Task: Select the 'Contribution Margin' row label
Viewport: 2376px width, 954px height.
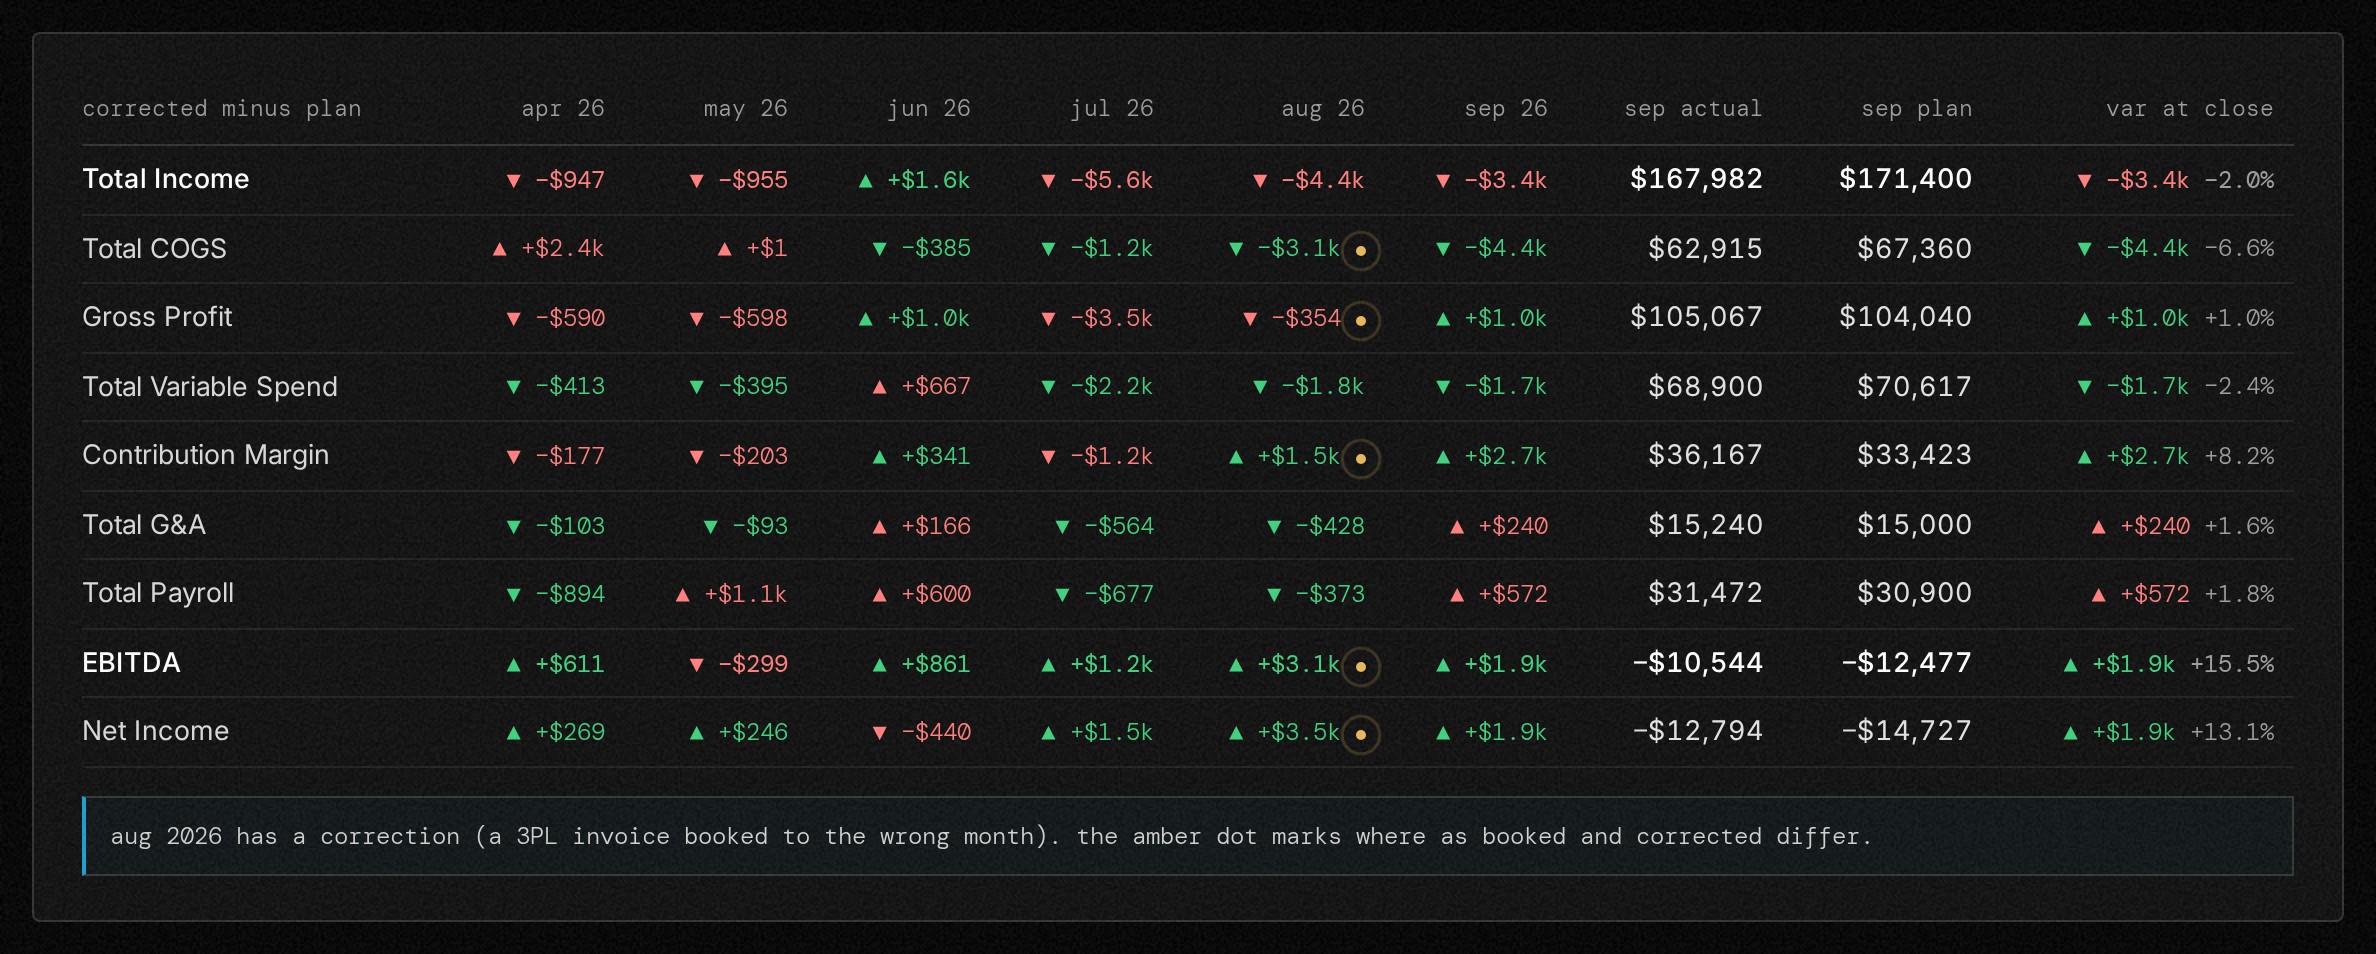Action: (x=206, y=455)
